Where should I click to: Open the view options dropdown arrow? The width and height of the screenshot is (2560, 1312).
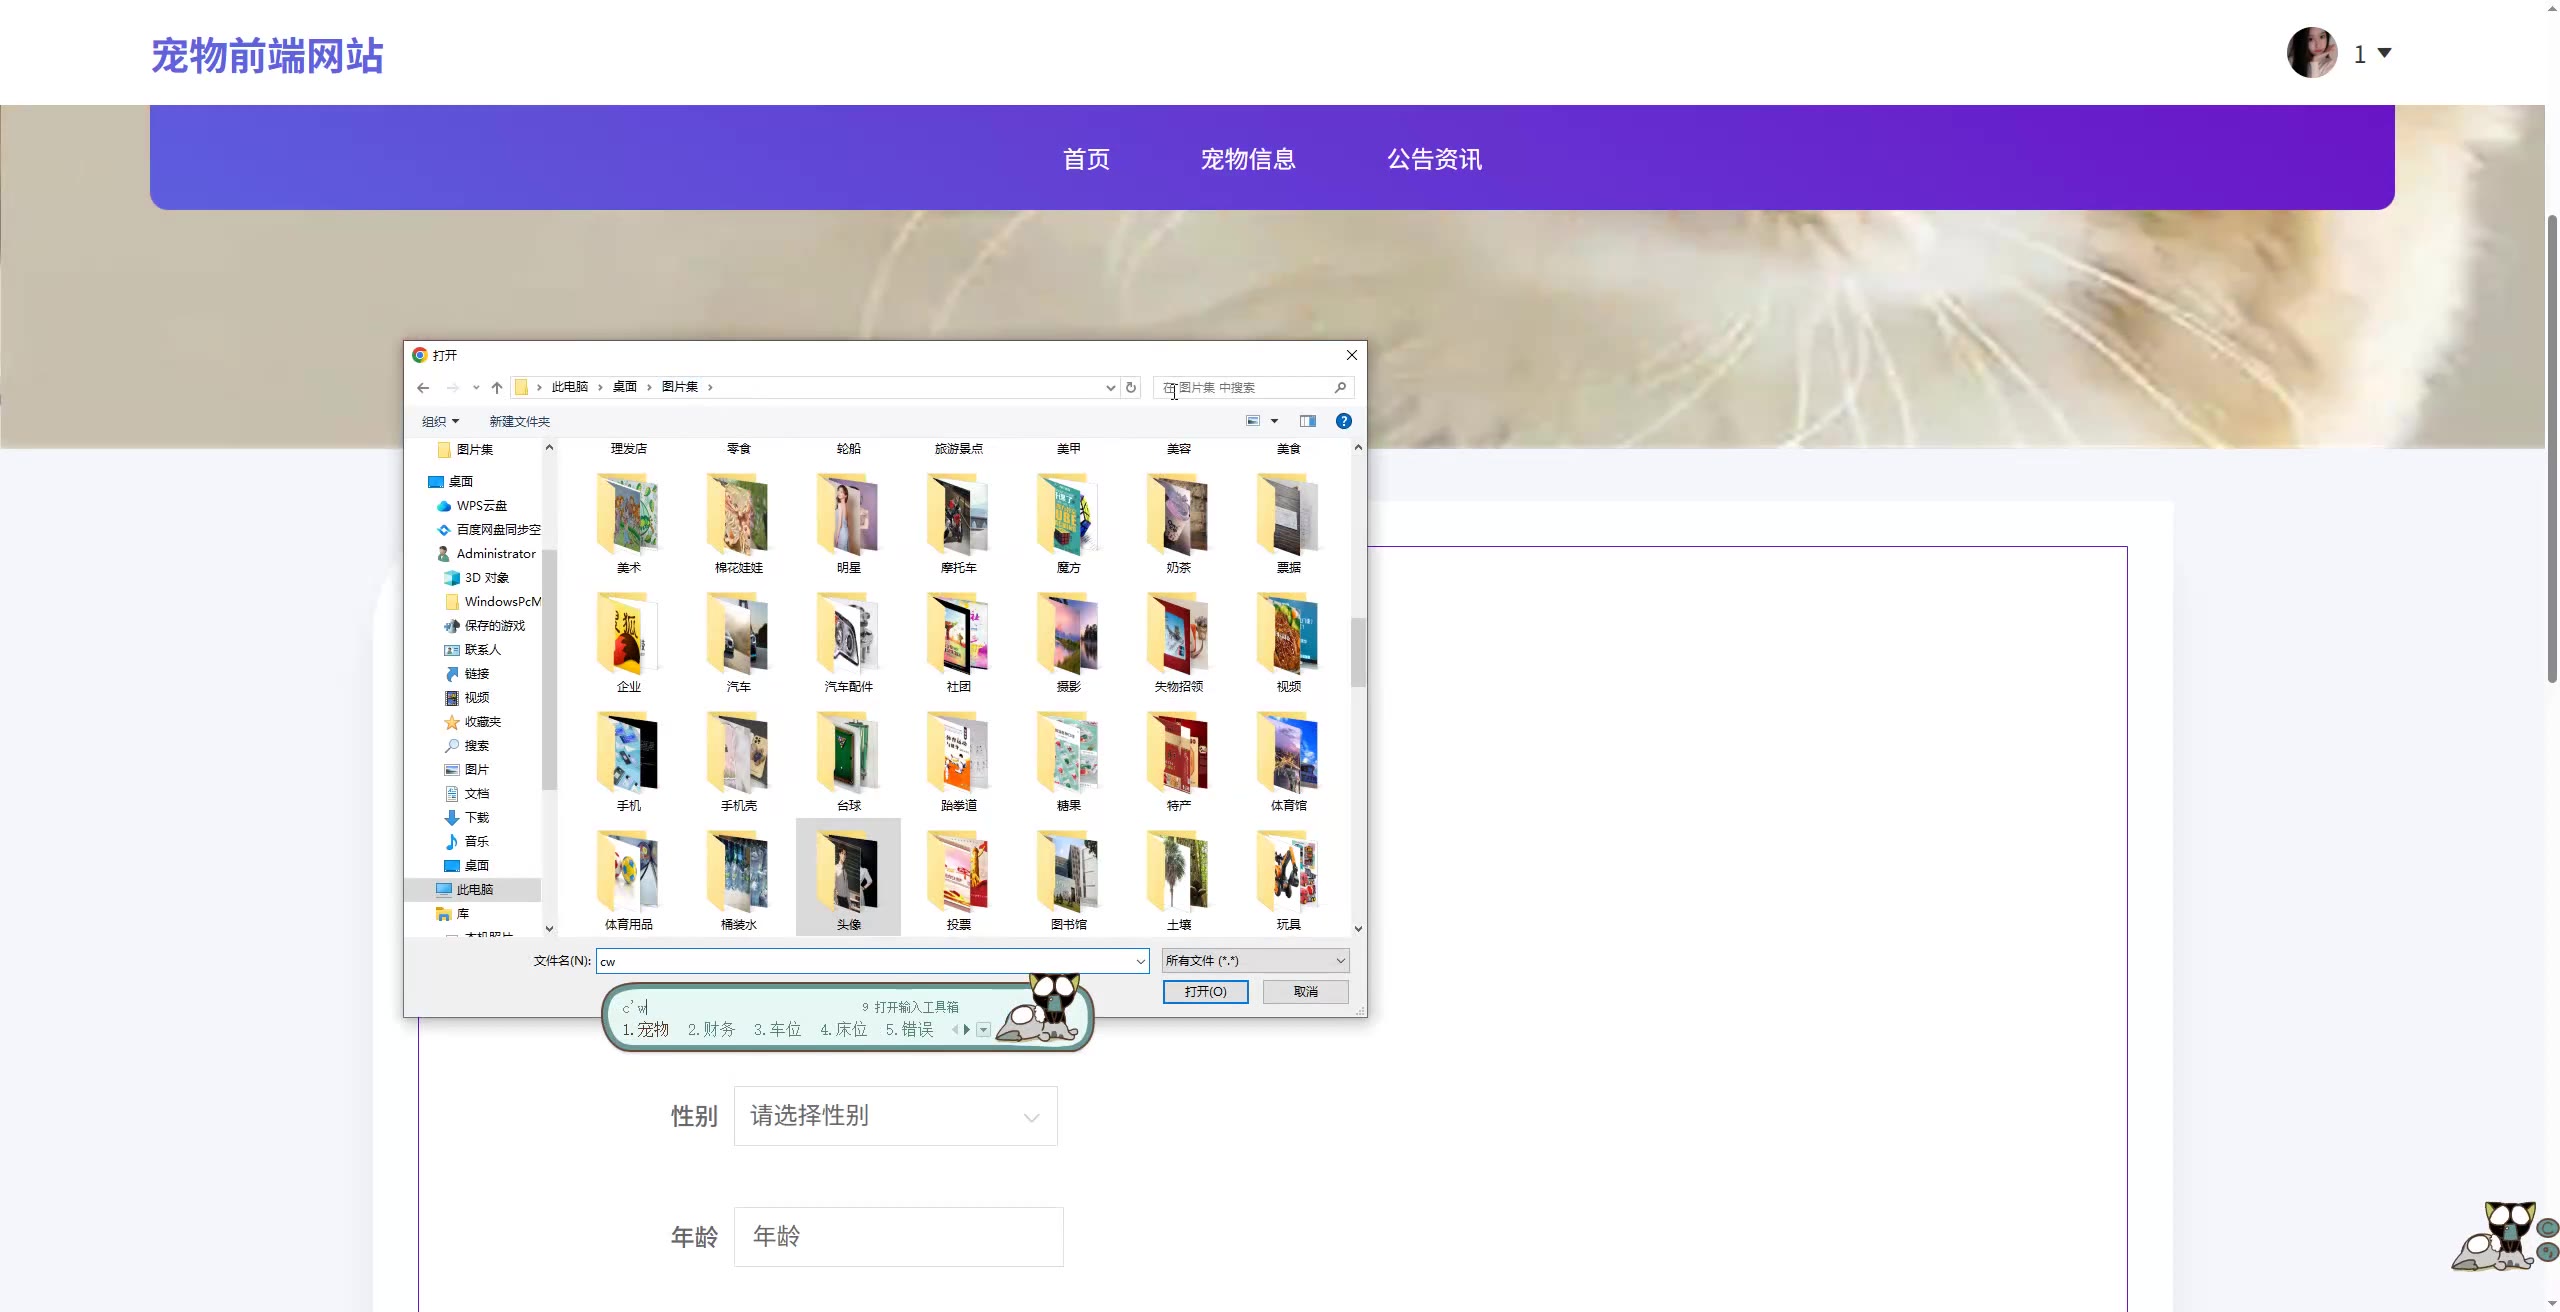point(1274,421)
